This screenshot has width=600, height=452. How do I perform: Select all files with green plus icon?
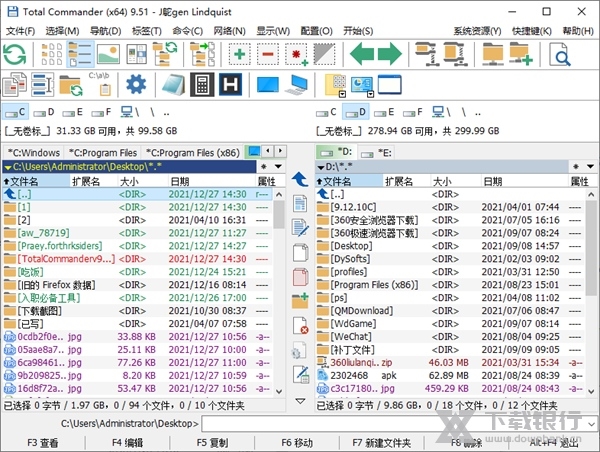pos(240,54)
